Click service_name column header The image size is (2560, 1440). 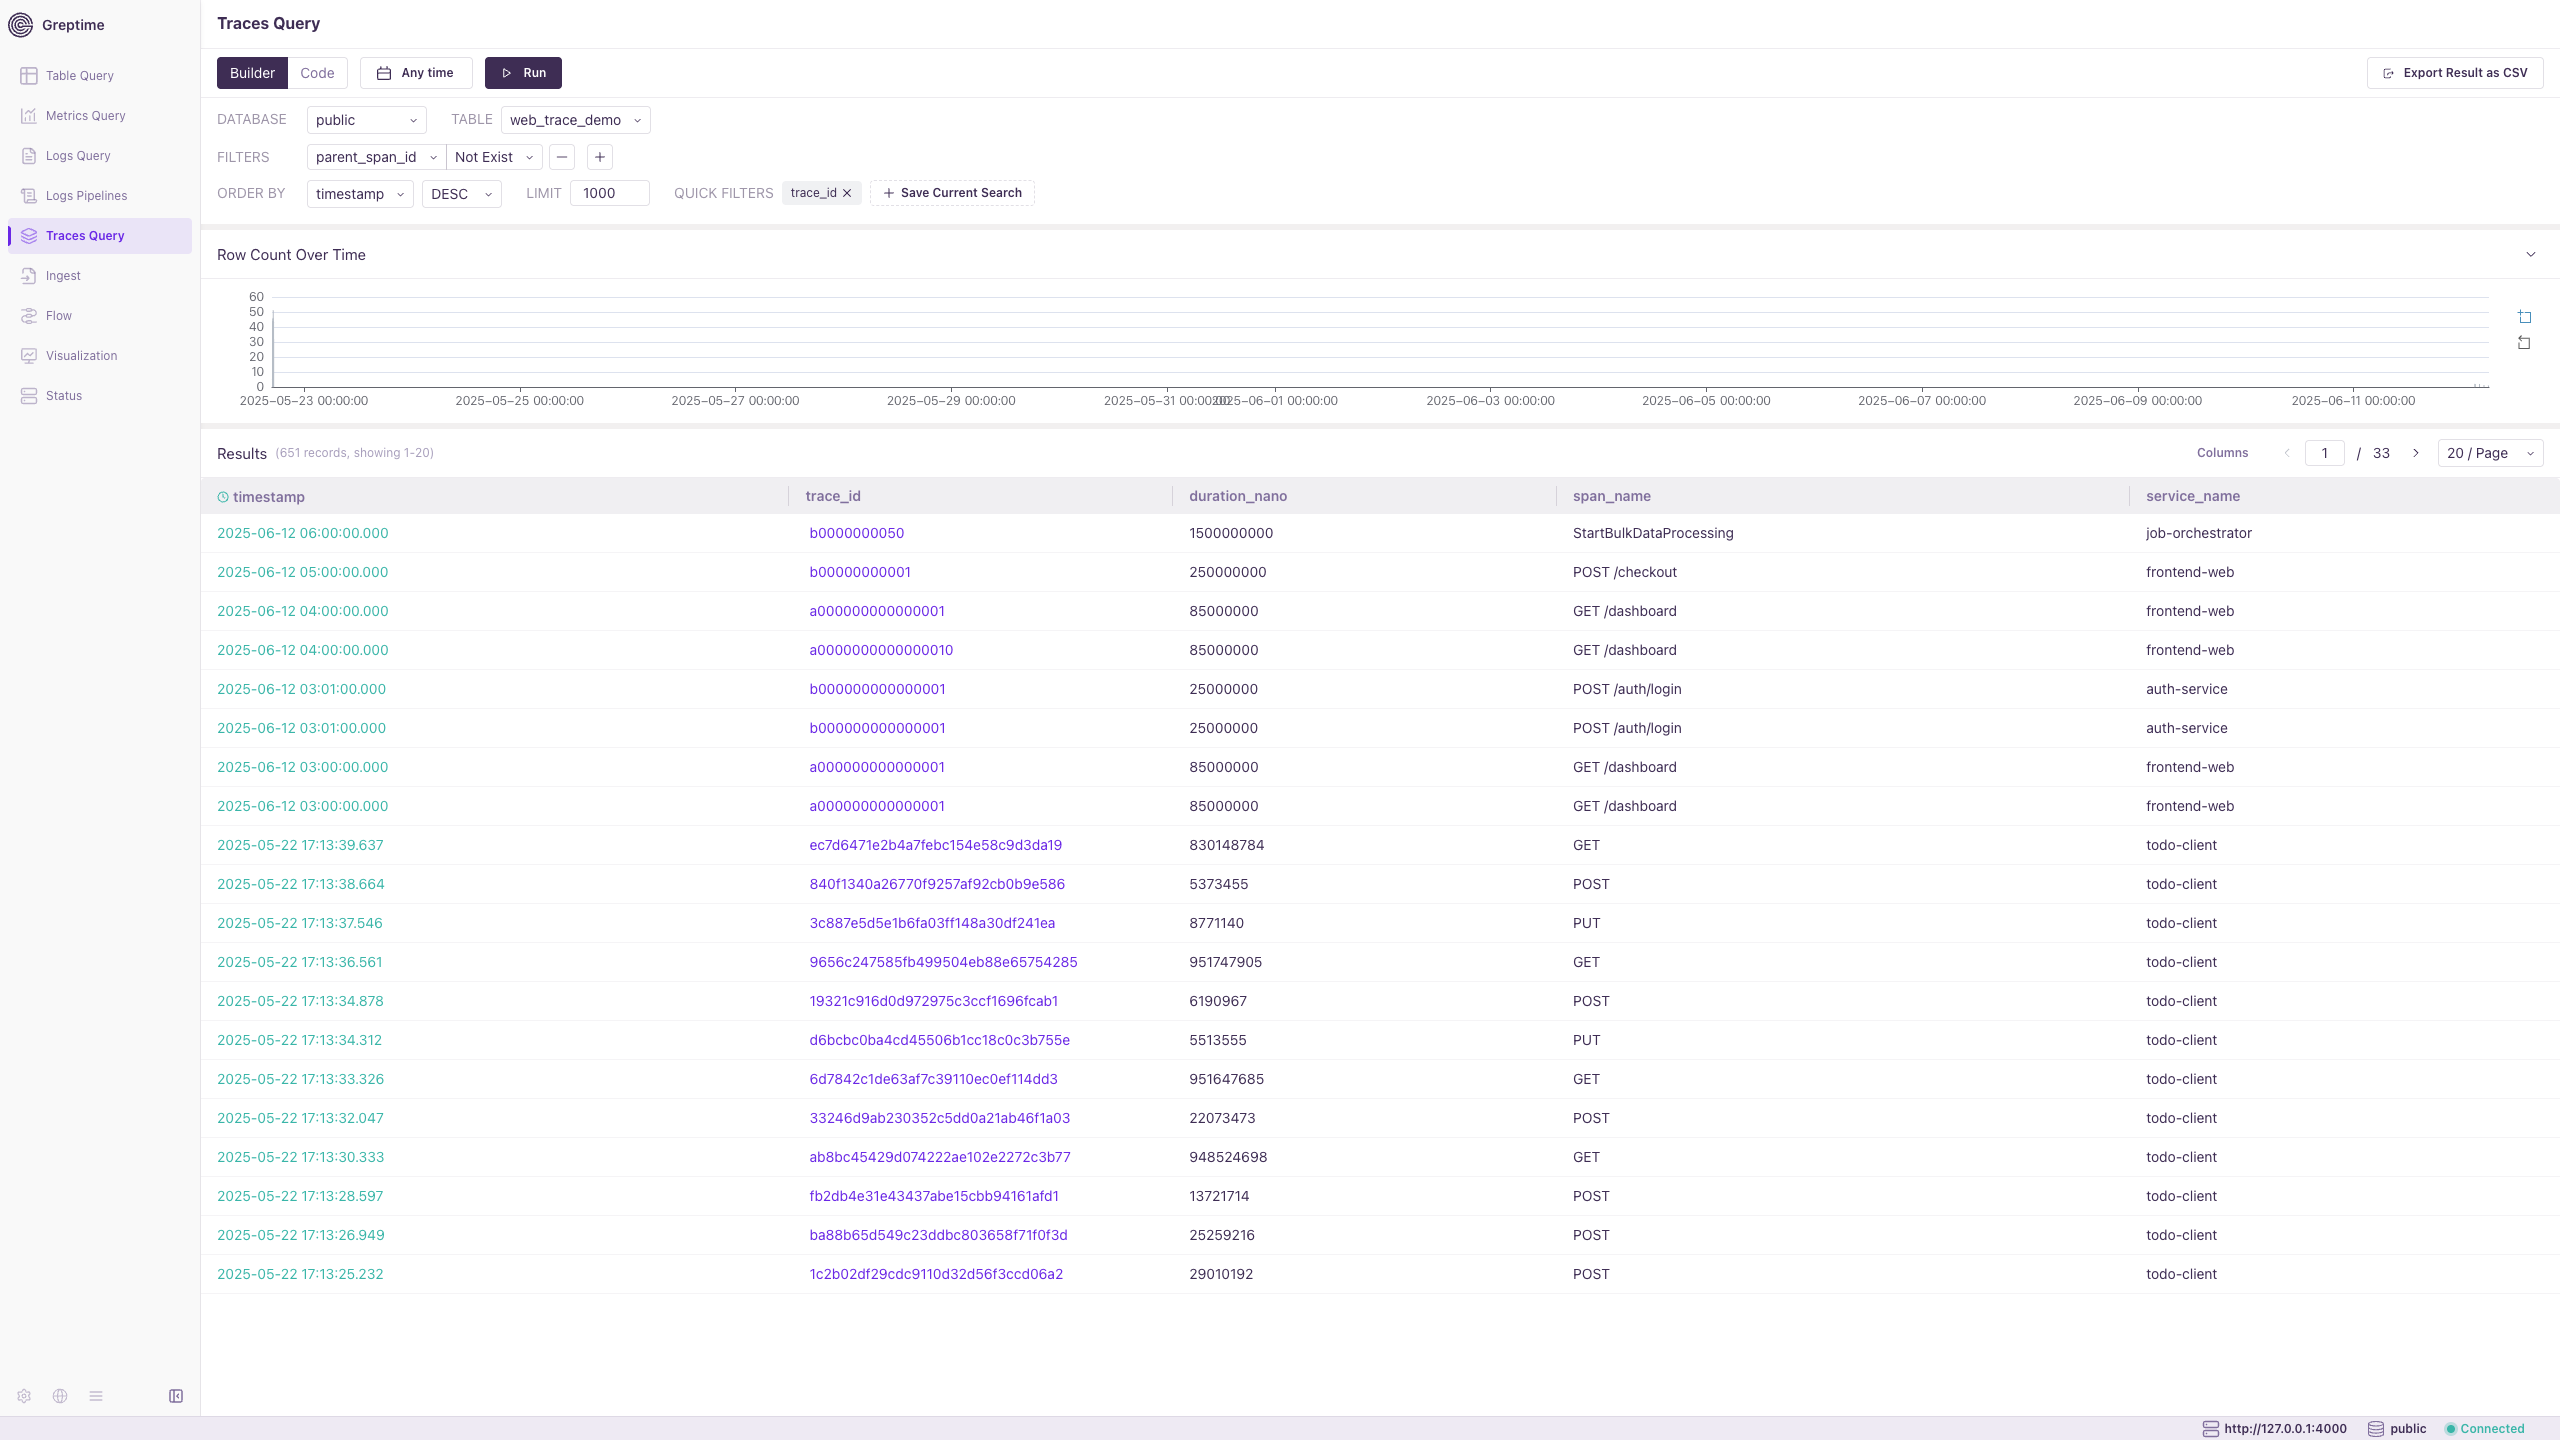point(2193,496)
